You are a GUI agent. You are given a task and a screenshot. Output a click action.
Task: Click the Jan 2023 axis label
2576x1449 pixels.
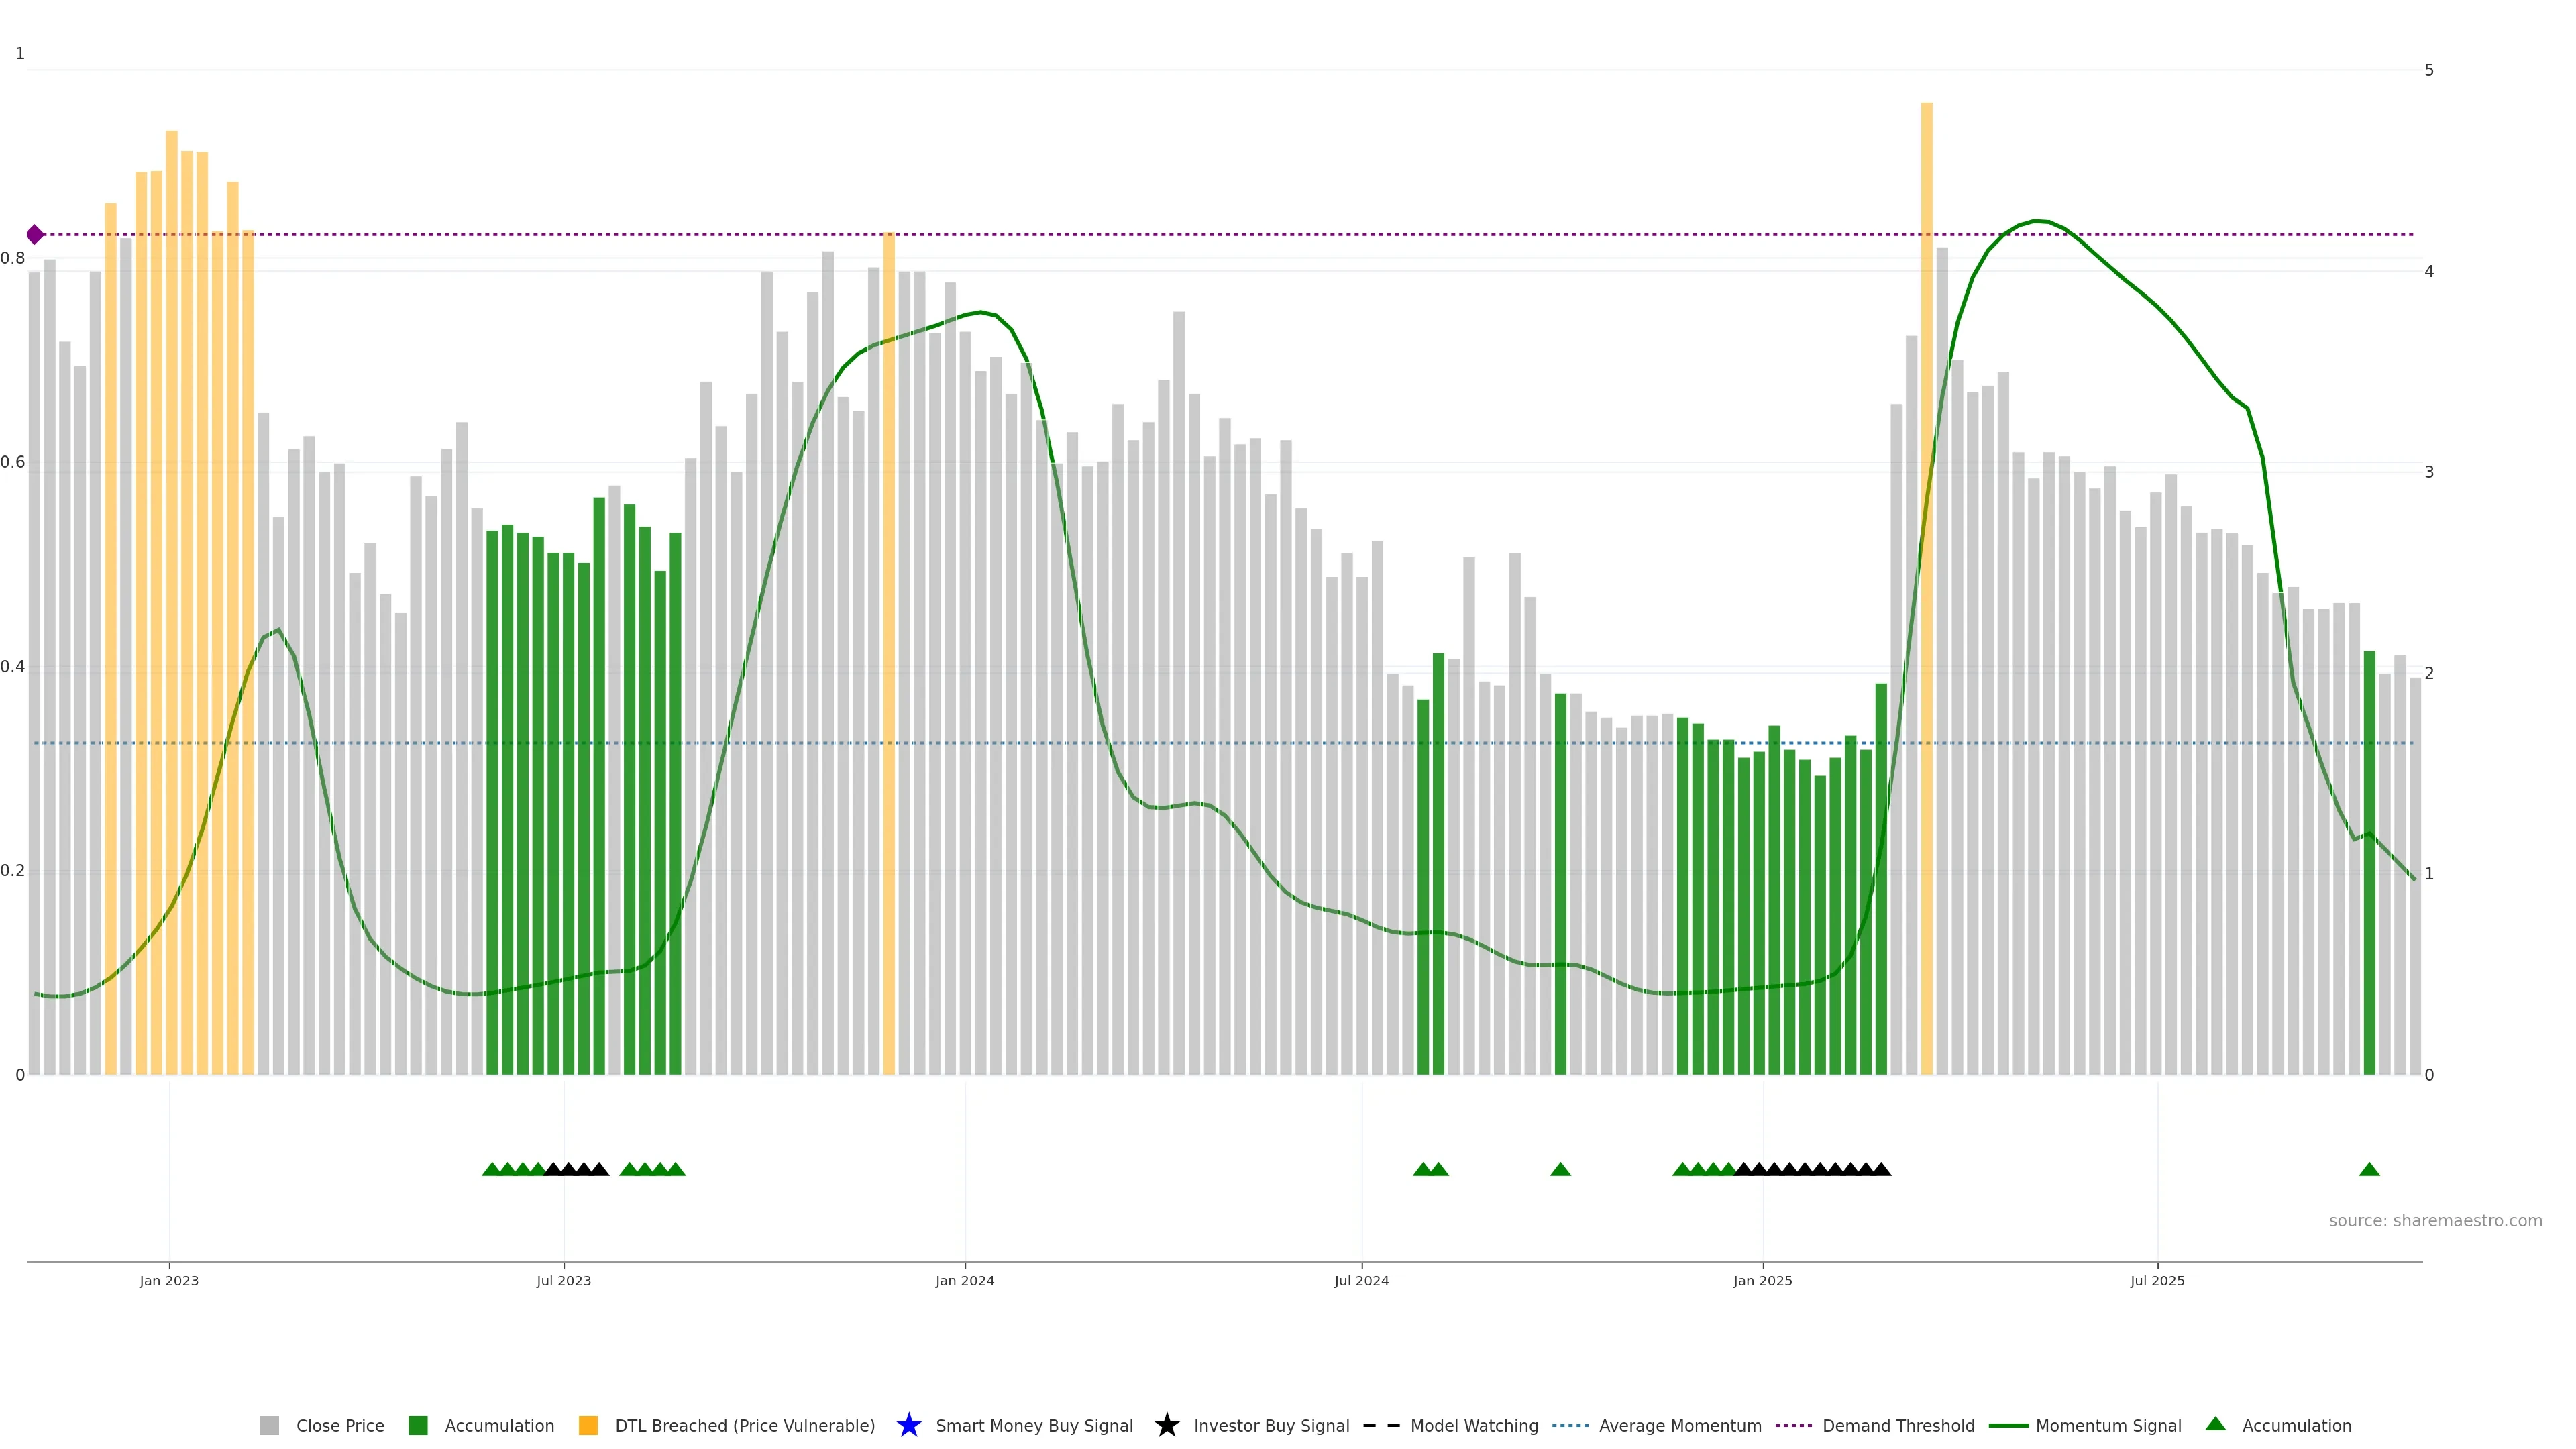click(169, 1280)
